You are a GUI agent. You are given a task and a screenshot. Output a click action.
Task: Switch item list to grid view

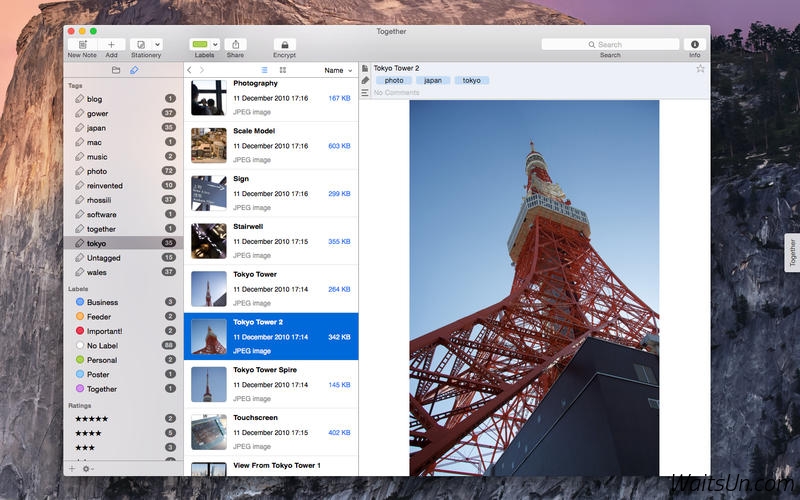click(x=283, y=70)
